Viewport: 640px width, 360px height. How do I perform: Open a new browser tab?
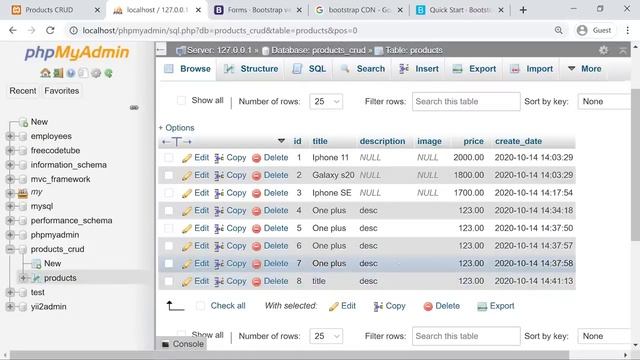click(x=523, y=10)
